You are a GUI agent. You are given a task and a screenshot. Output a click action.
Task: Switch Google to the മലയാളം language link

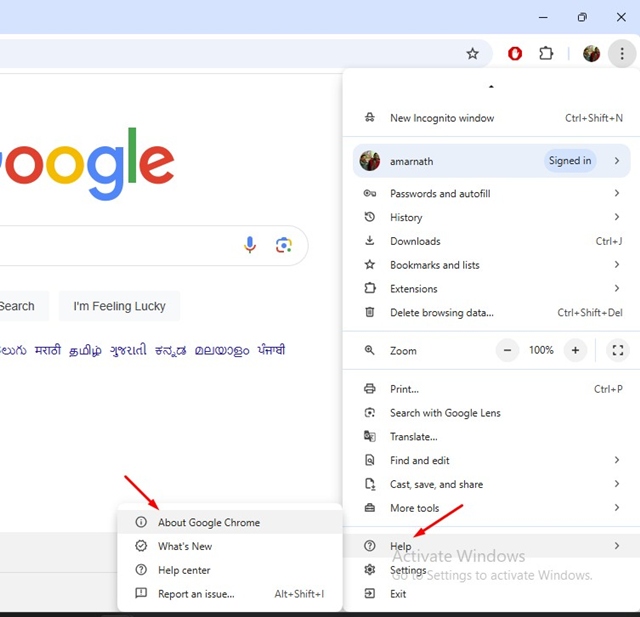pyautogui.click(x=222, y=350)
